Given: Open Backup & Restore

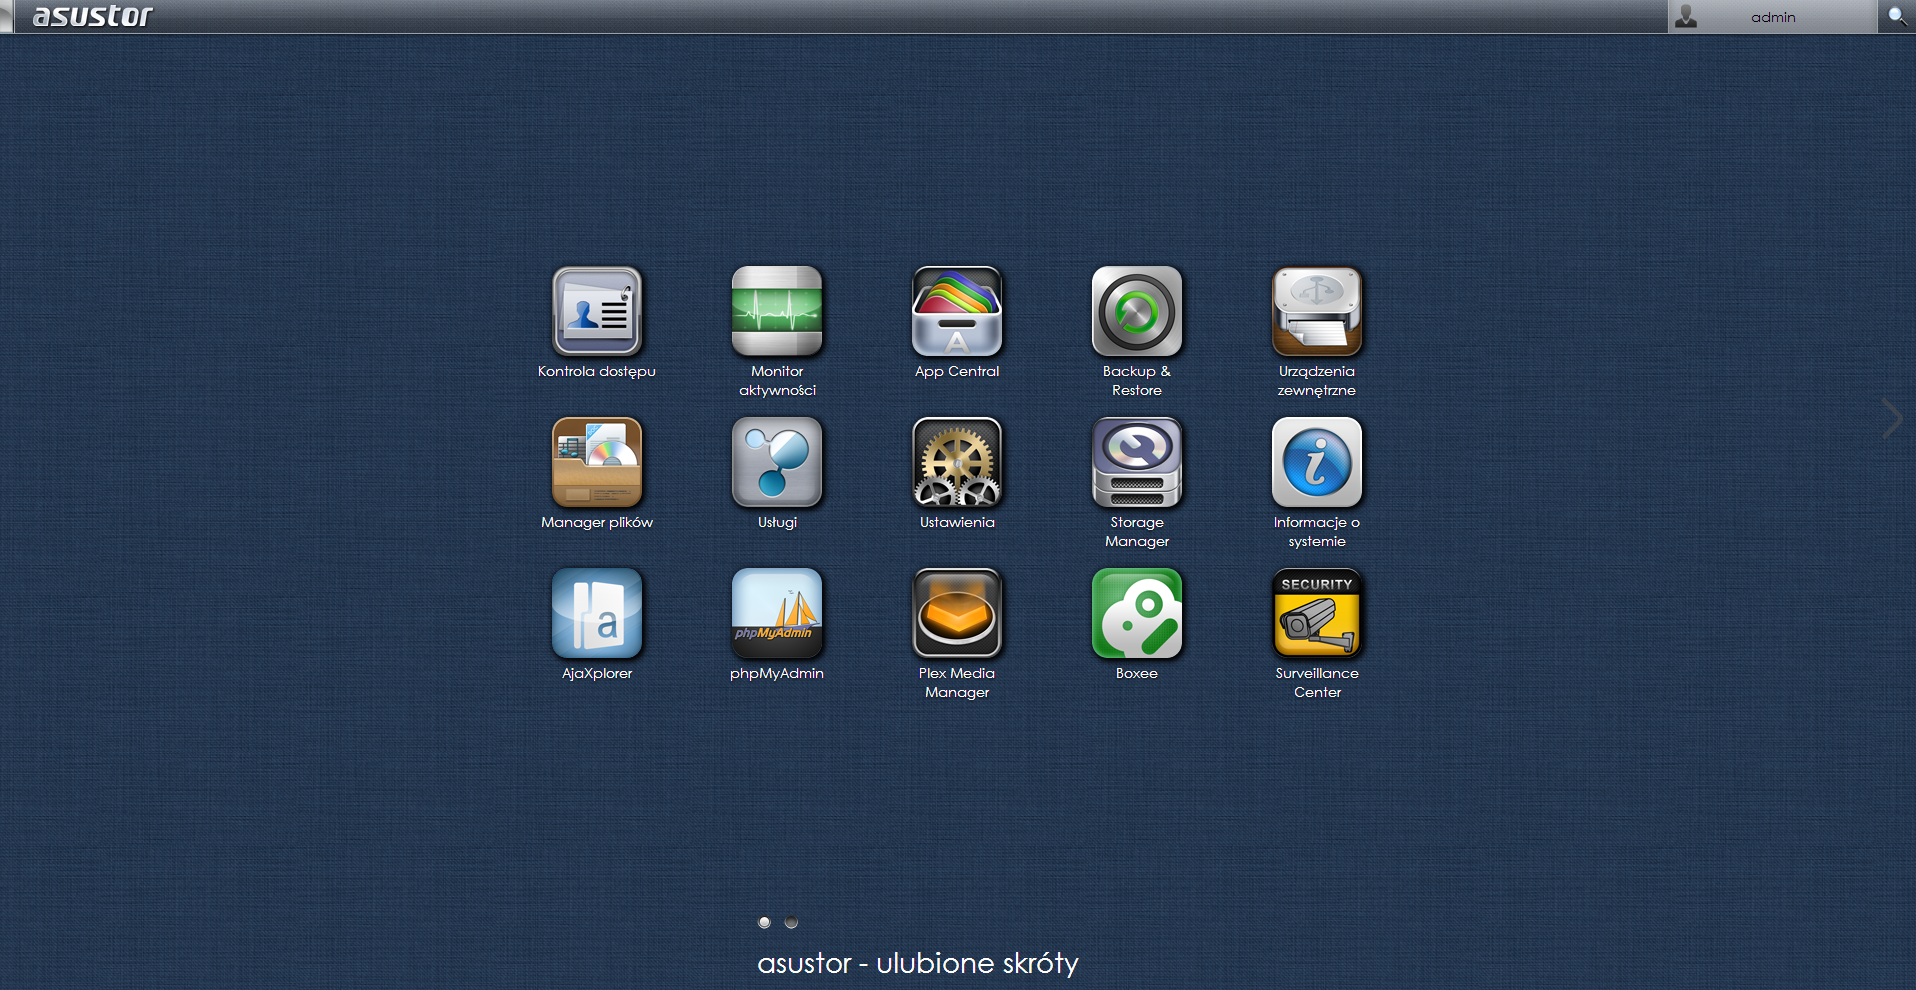Looking at the screenshot, I should pyautogui.click(x=1137, y=311).
